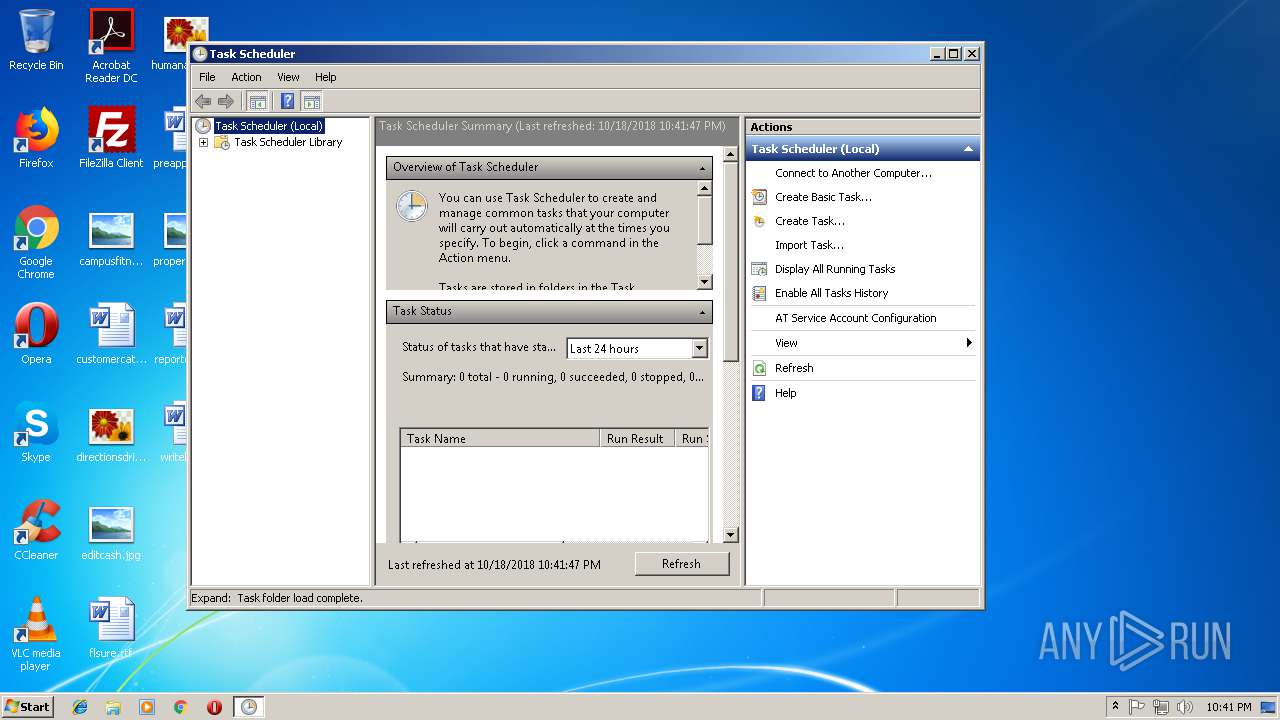Click the Enable All Tasks History icon
This screenshot has width=1280, height=720.
pyautogui.click(x=760, y=293)
